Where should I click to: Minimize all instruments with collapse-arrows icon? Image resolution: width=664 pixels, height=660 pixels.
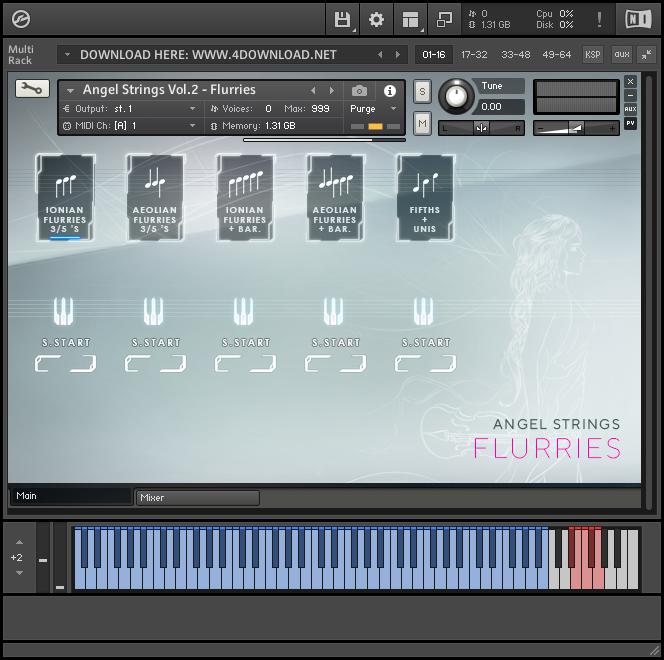(x=646, y=55)
